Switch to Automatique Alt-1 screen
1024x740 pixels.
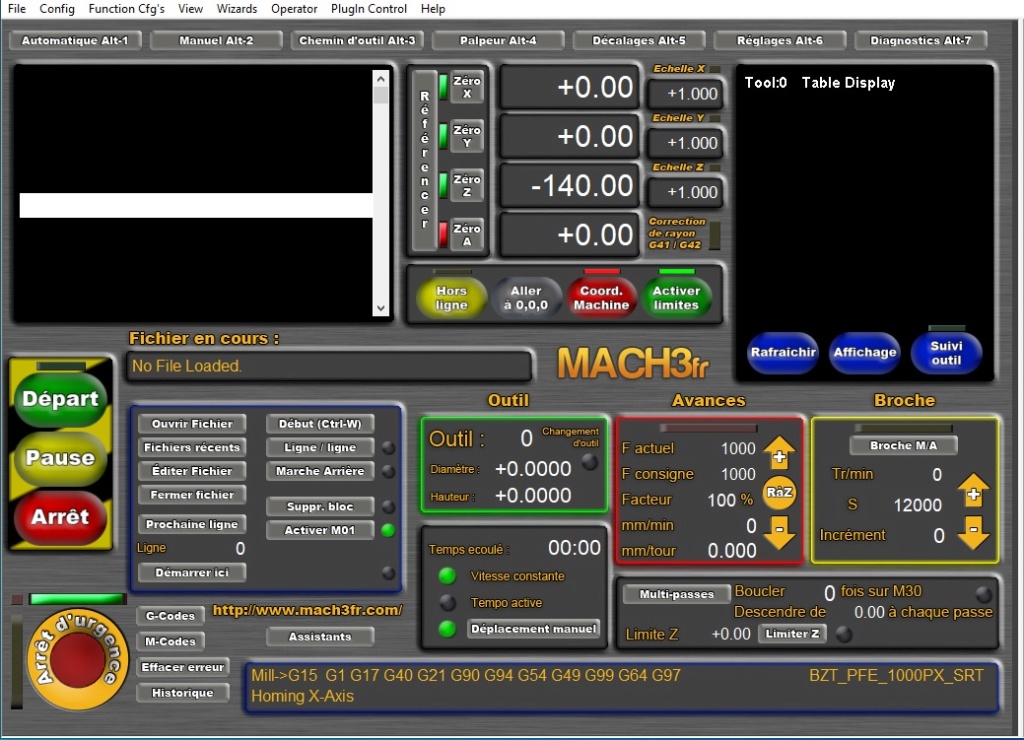point(74,40)
